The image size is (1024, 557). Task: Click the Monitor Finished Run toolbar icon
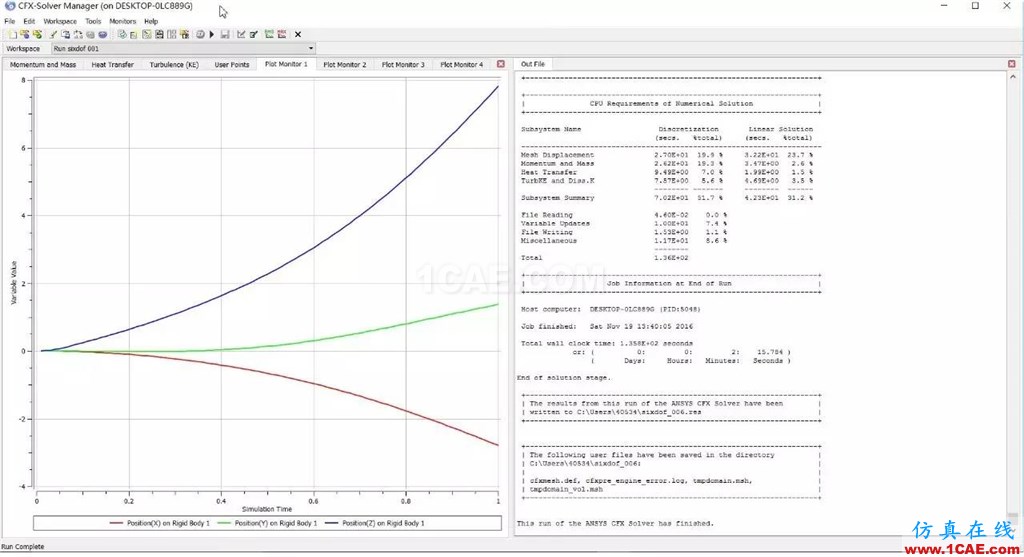[37, 34]
